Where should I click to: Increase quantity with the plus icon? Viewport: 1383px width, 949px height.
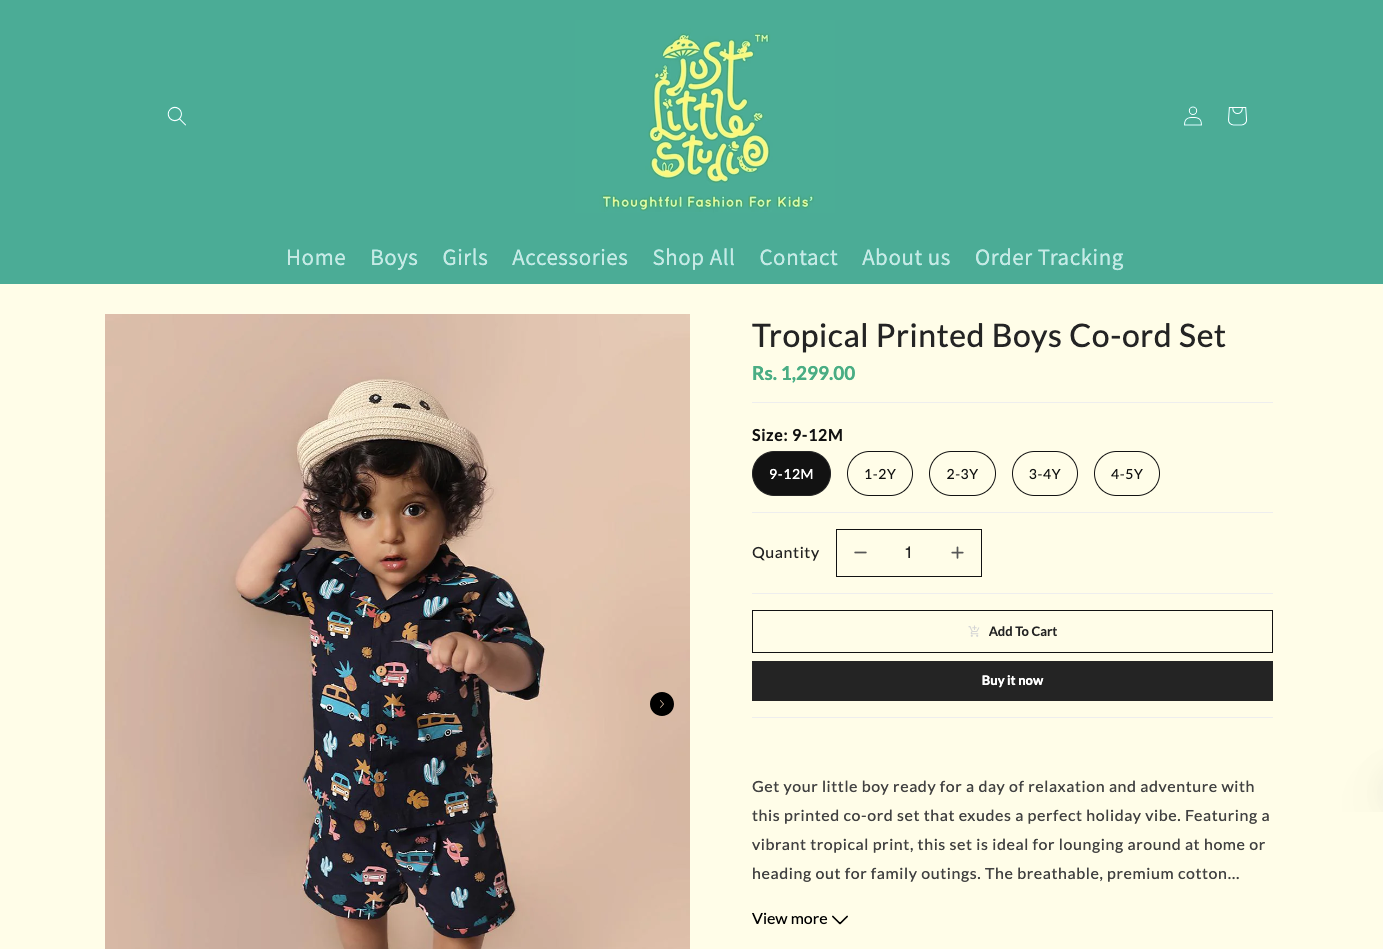click(x=957, y=553)
